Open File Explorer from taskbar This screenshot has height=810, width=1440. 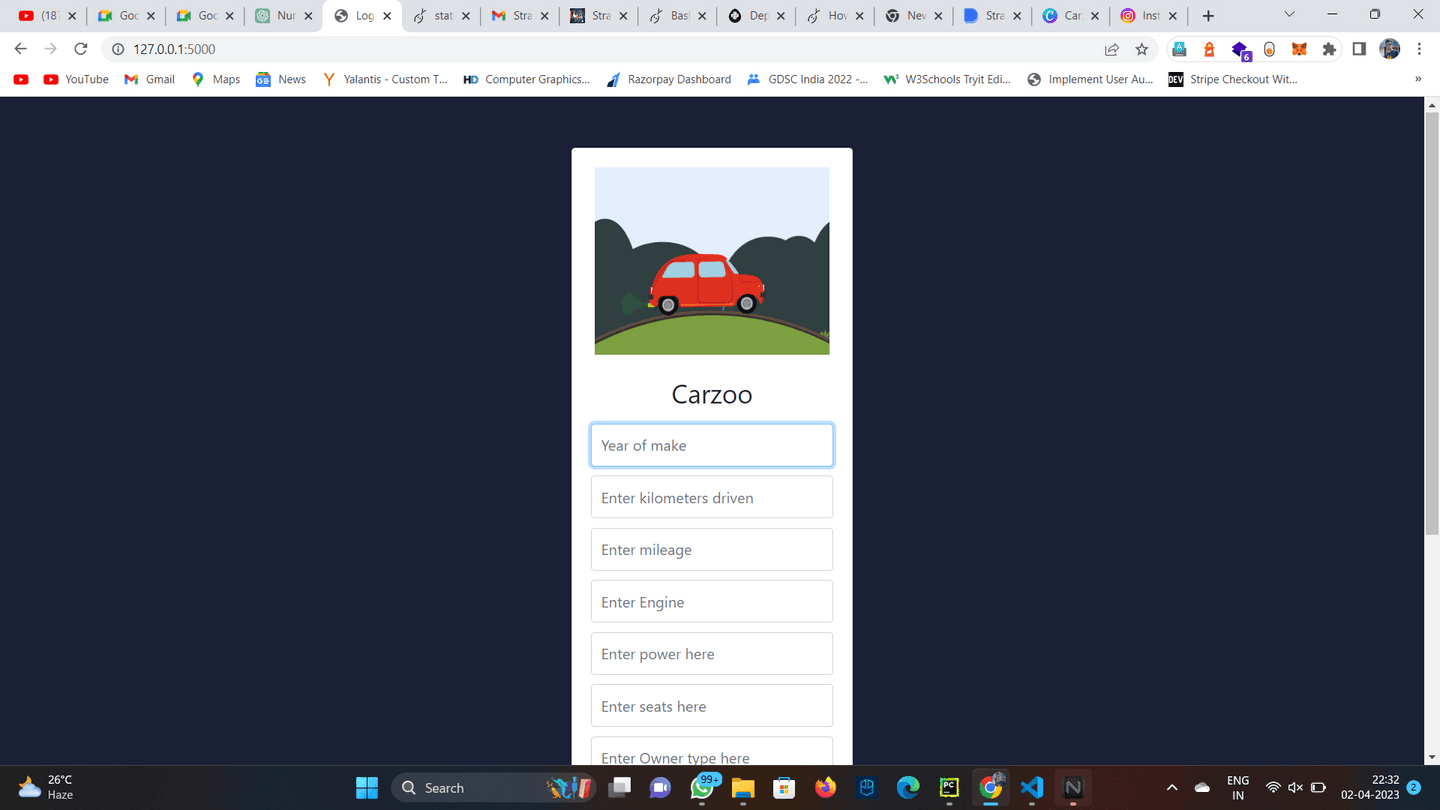[743, 788]
